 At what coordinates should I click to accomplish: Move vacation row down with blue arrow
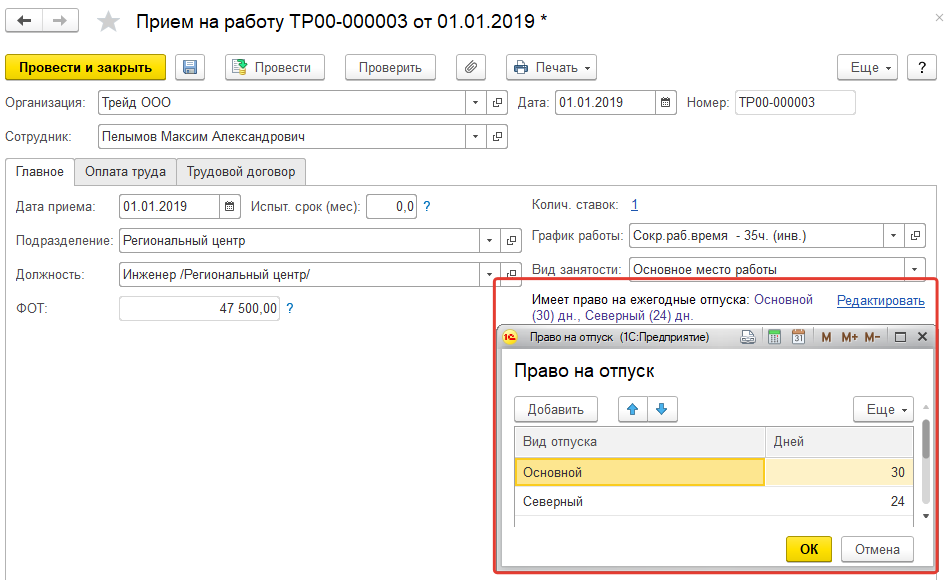(662, 409)
